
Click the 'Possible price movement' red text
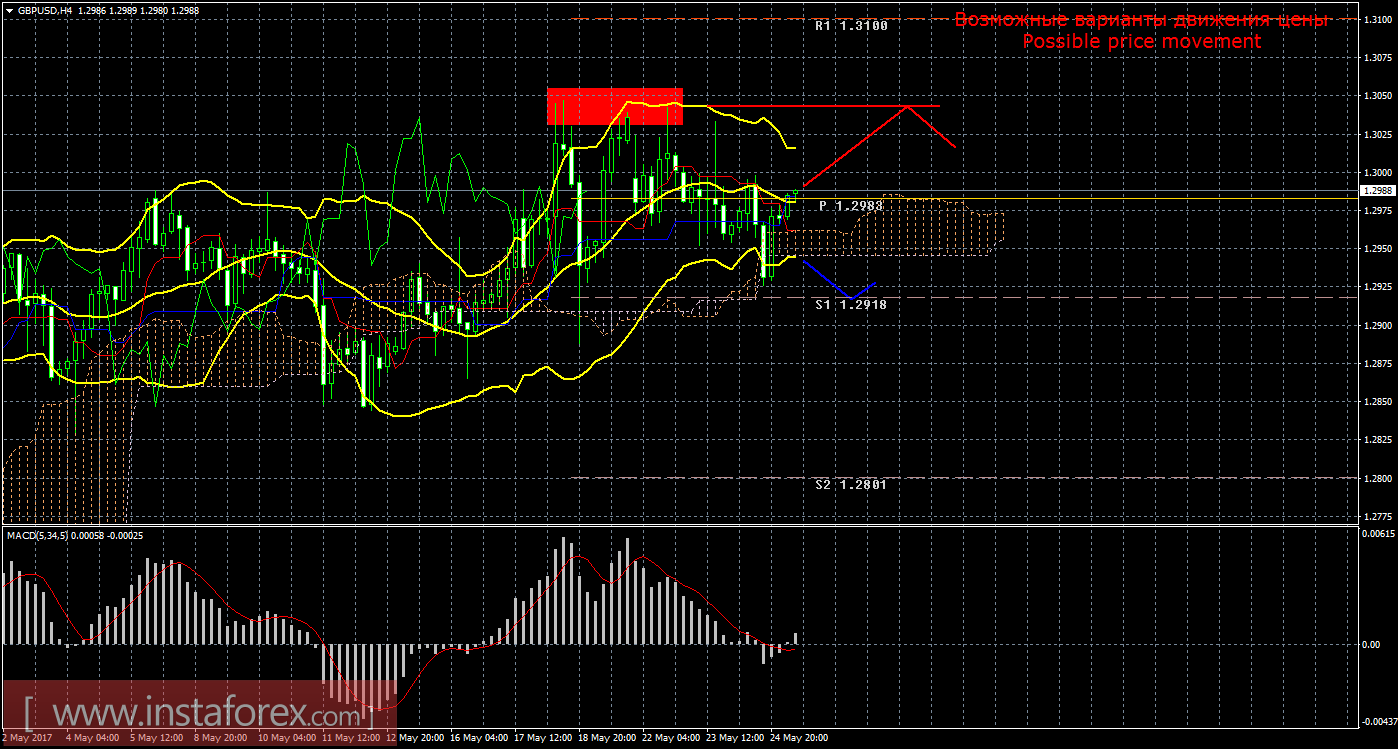(1141, 42)
